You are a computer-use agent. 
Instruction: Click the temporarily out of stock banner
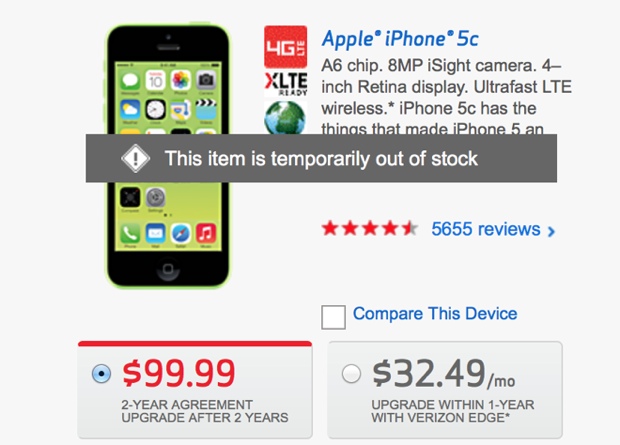(321, 158)
